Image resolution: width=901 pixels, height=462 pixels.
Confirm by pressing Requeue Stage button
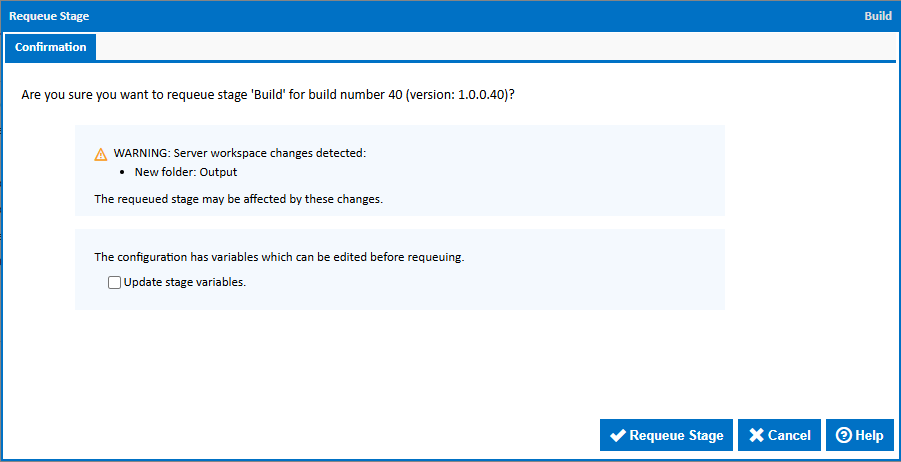(x=666, y=435)
